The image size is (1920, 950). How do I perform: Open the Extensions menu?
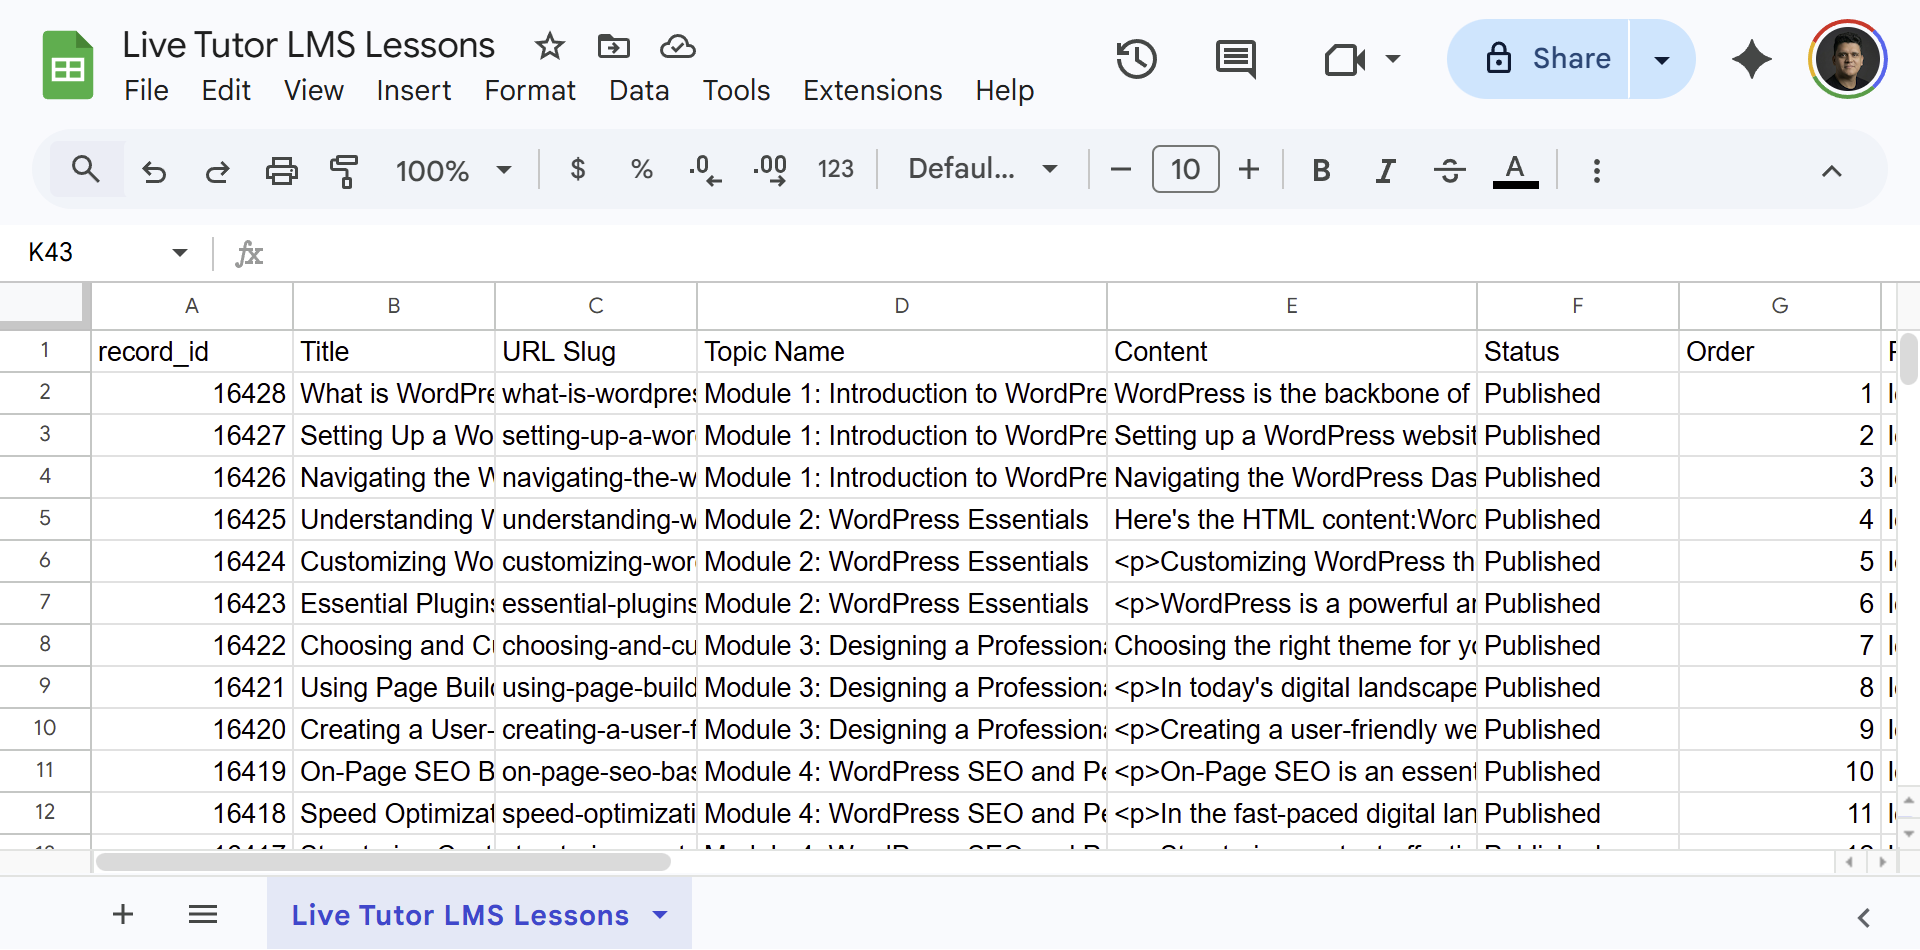tap(872, 90)
